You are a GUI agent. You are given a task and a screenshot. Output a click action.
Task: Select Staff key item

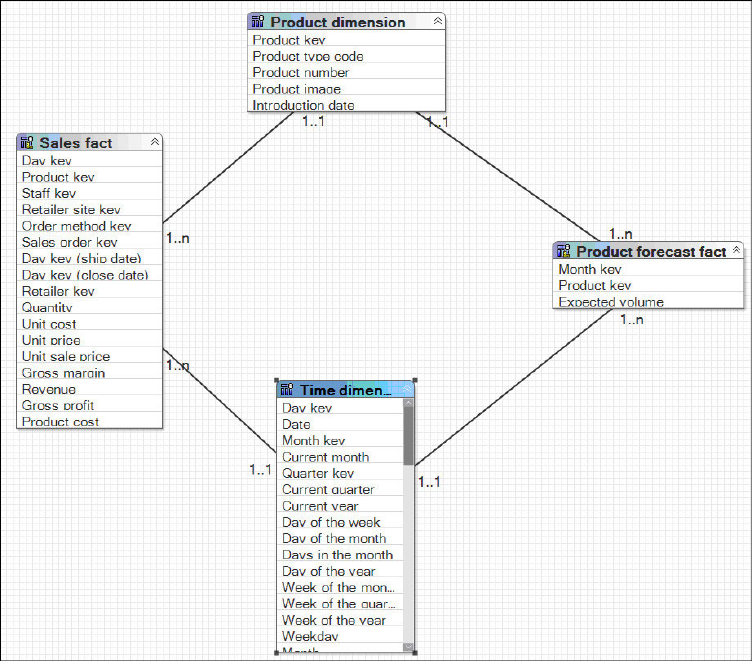pyautogui.click(x=90, y=193)
